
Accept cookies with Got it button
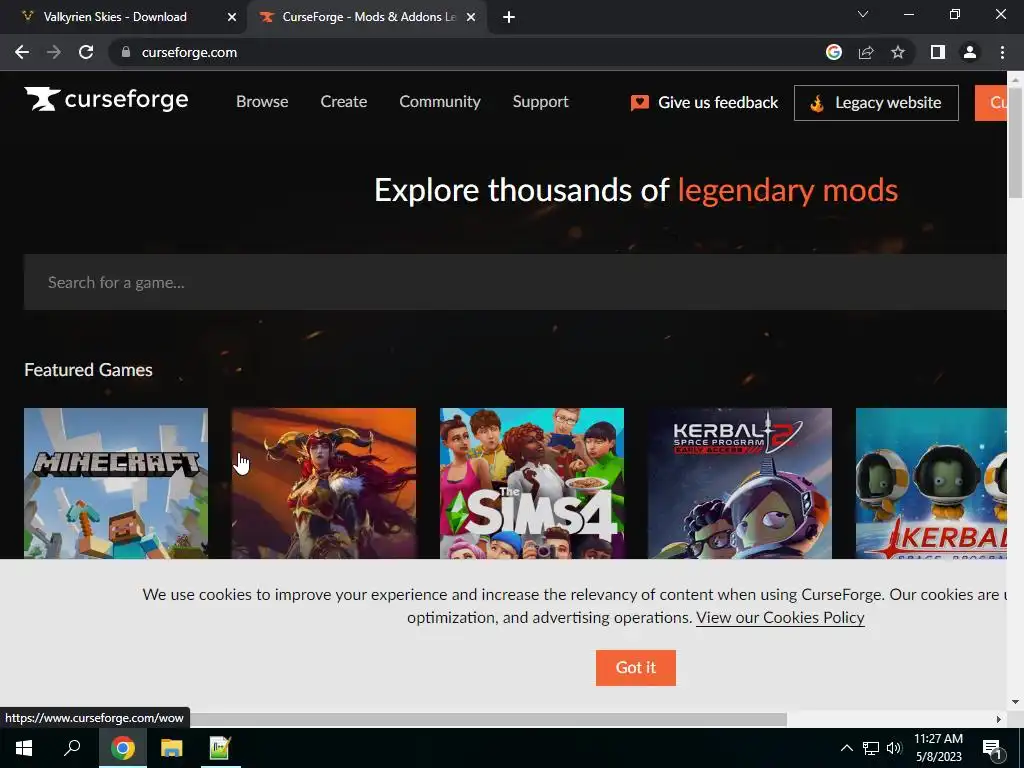point(635,667)
